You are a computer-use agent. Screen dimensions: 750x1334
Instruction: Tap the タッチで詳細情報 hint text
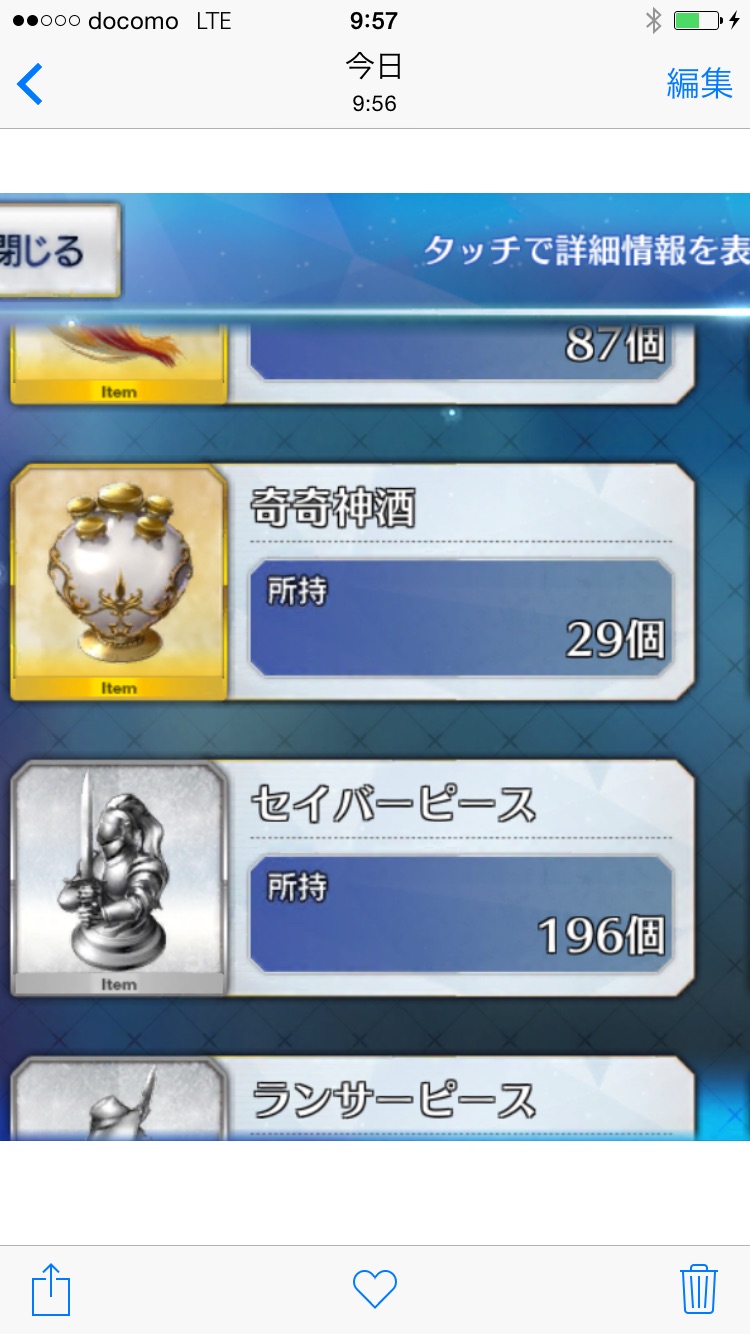587,250
